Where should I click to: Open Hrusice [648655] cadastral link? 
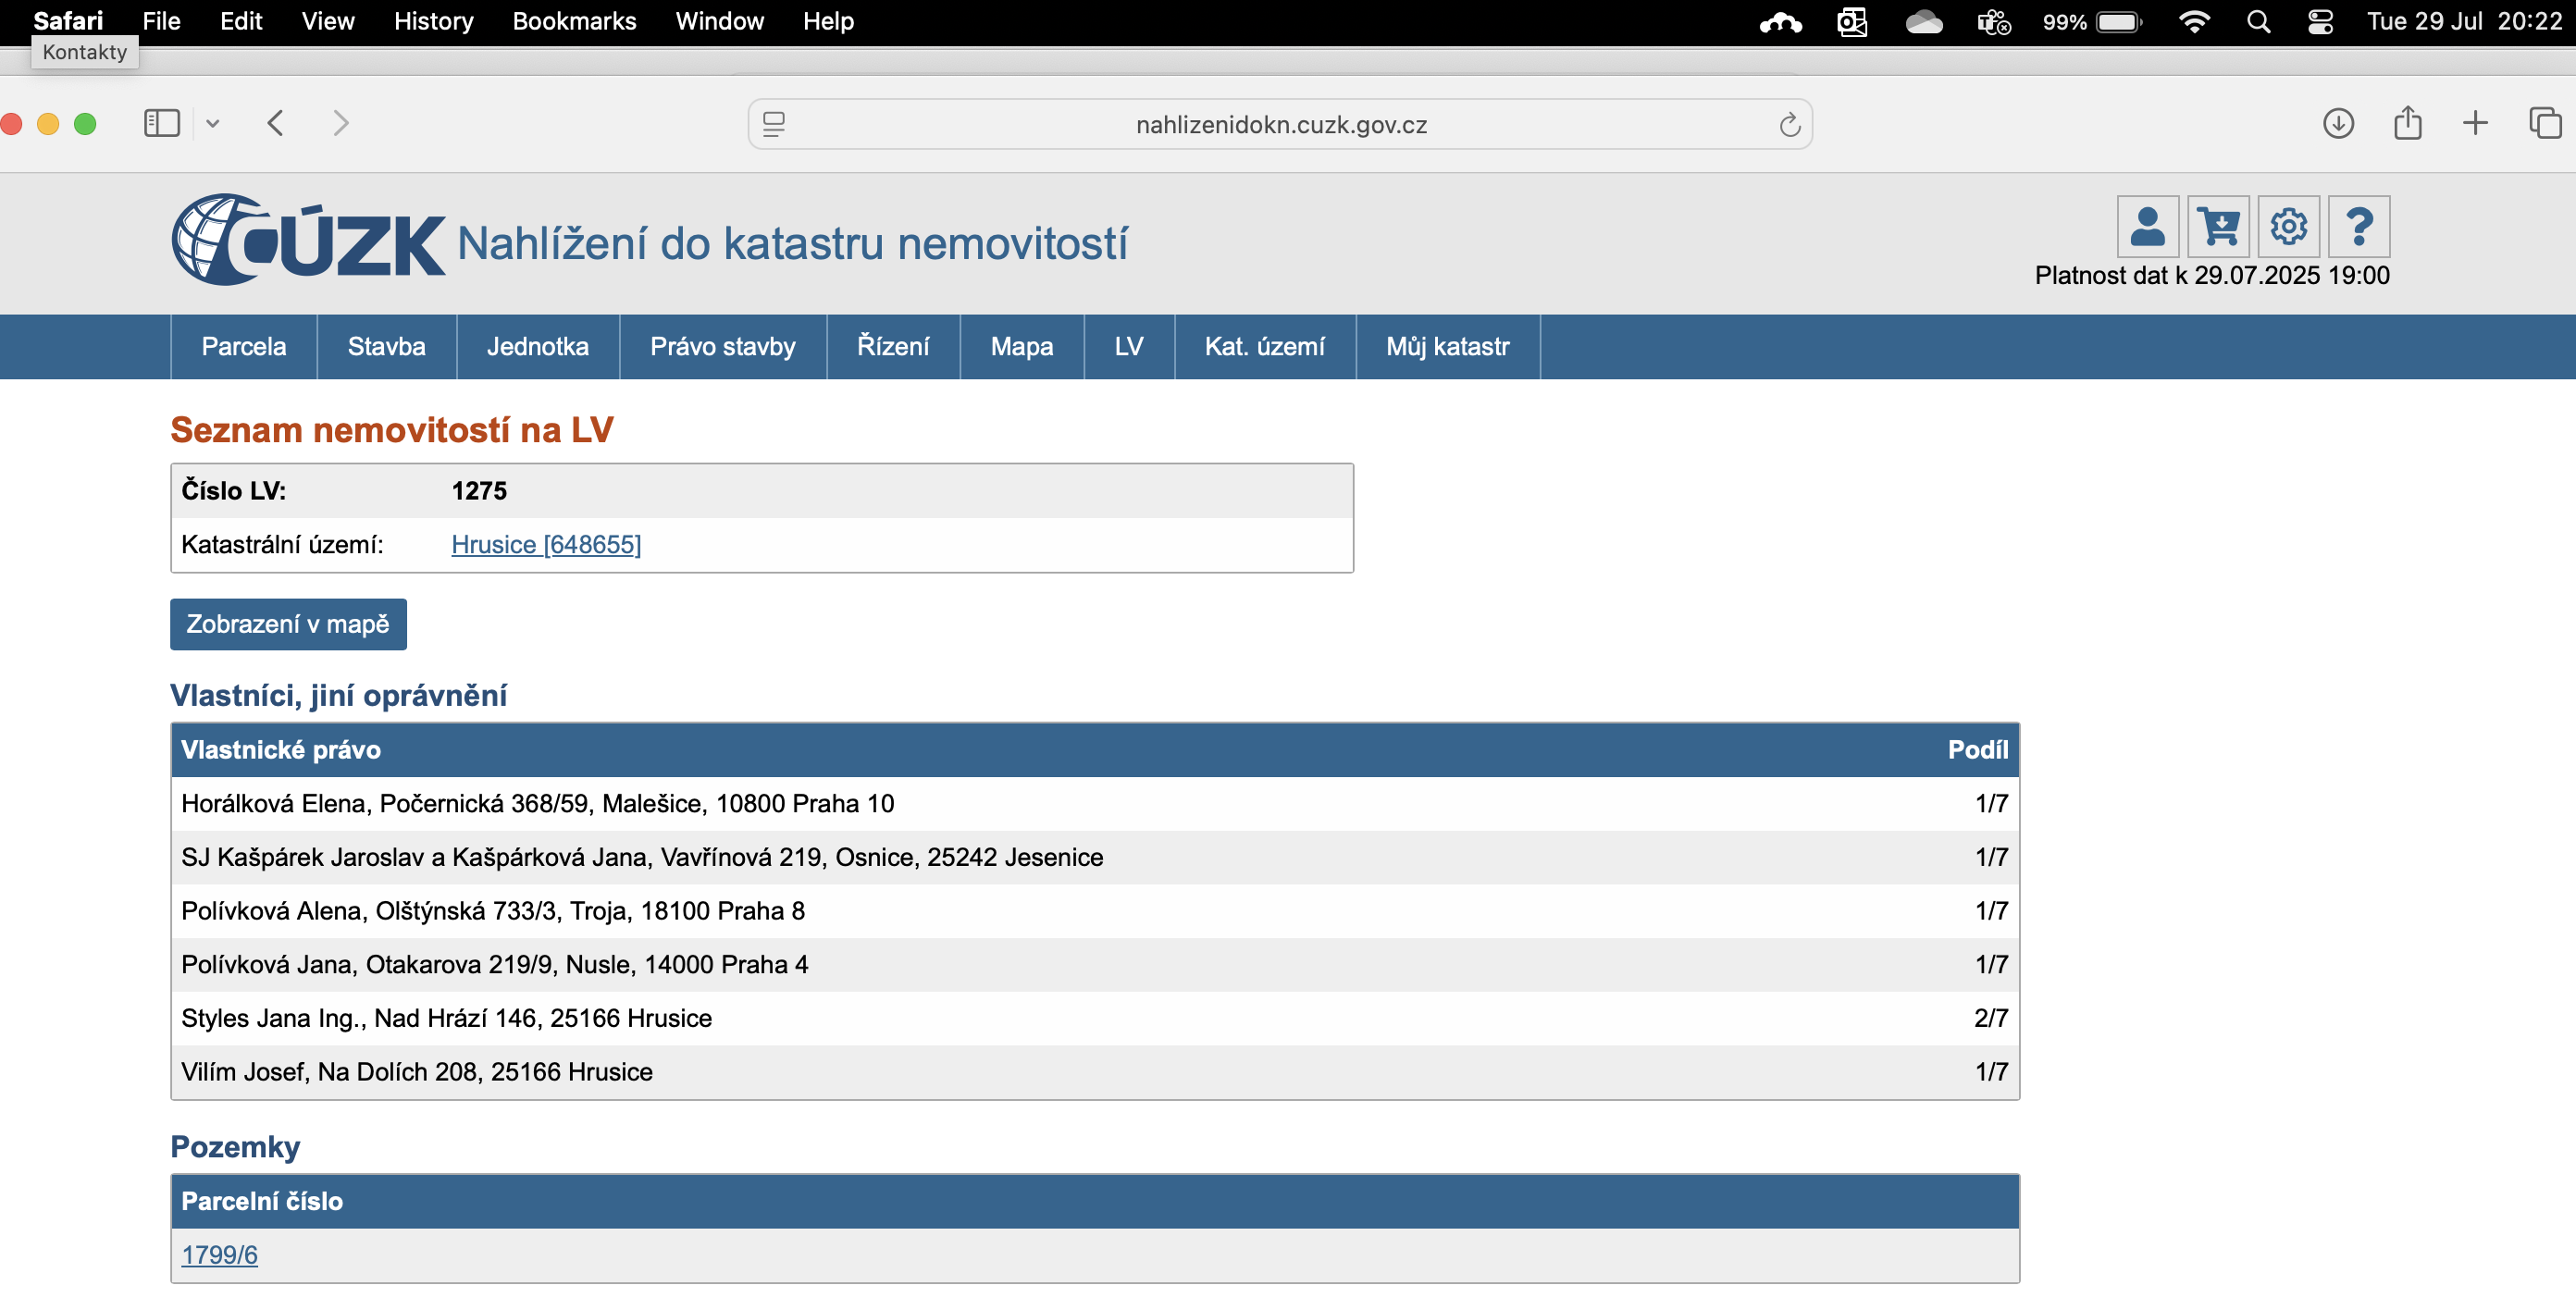tap(546, 545)
